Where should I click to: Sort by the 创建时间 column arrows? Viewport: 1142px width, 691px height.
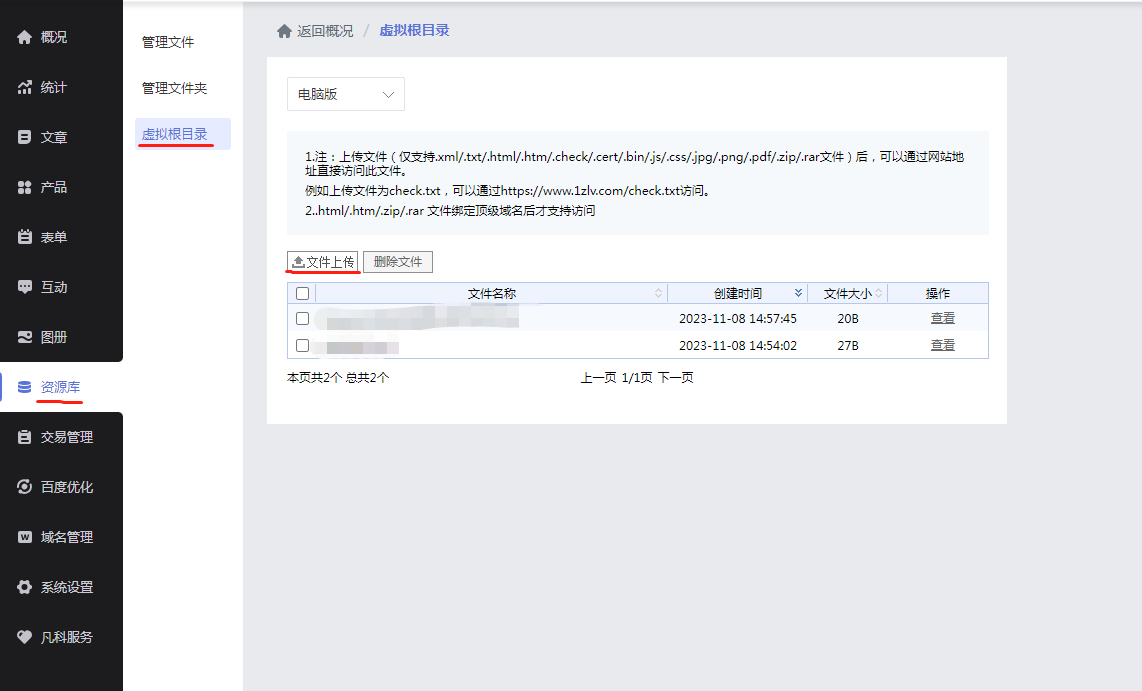(798, 293)
